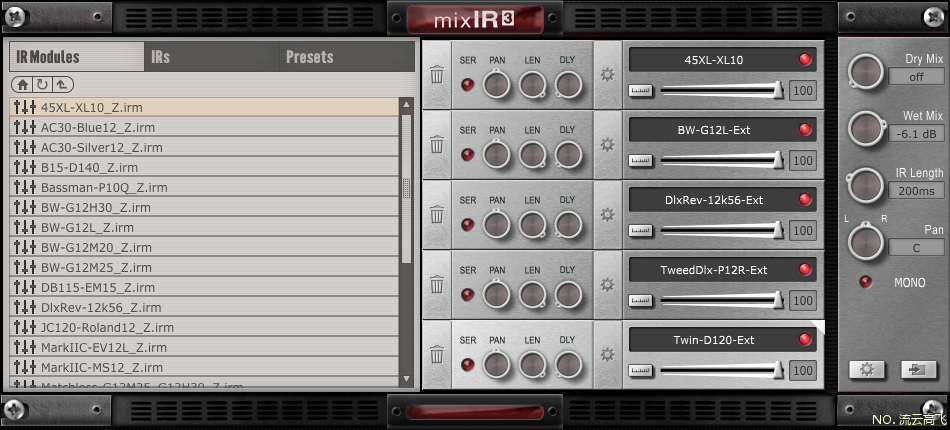Open gear settings for TweedDlx-P12R-Ext module
This screenshot has height=430, width=950.
tap(608, 285)
